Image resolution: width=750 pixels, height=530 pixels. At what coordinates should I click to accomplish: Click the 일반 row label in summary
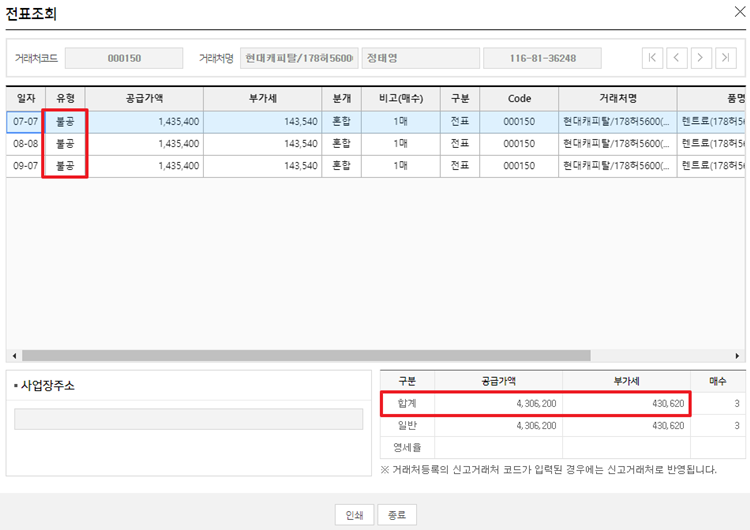tap(407, 425)
